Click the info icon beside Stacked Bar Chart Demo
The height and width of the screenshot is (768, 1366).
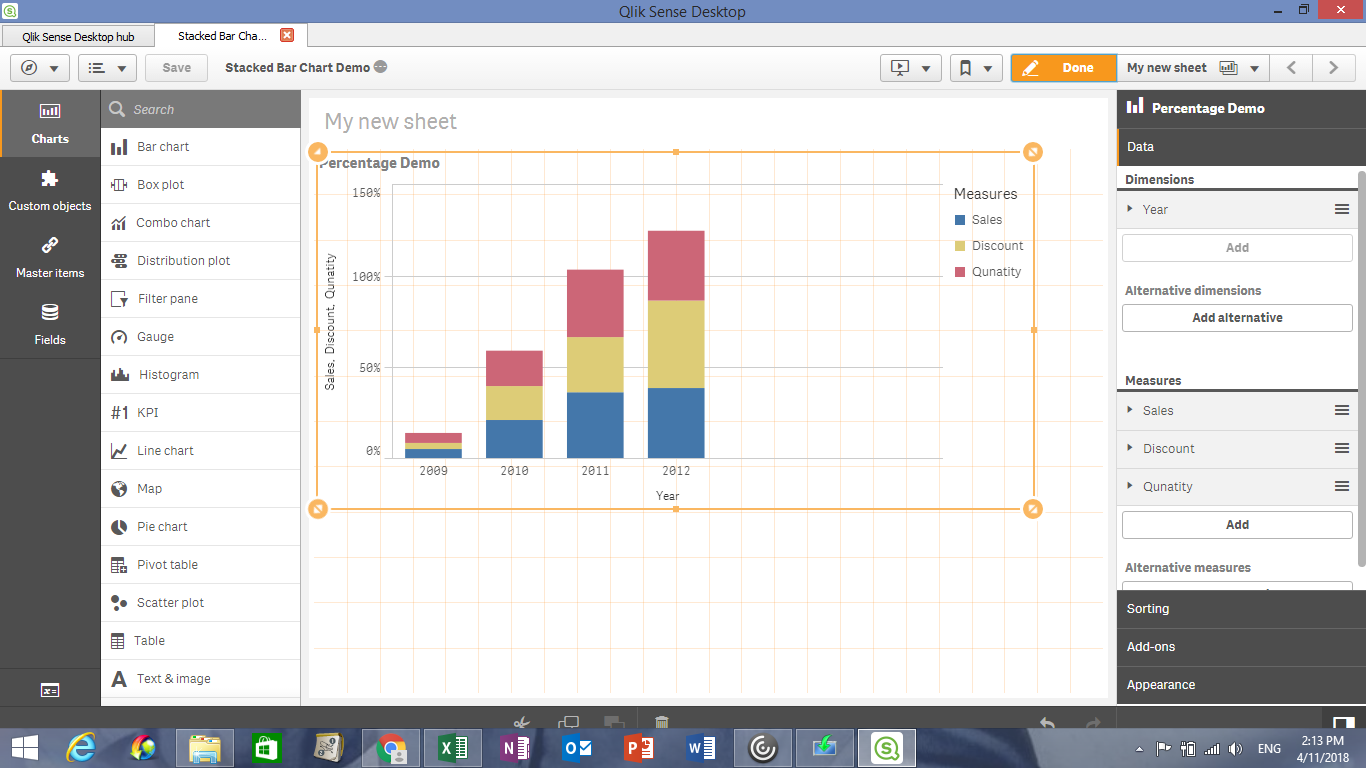[380, 67]
